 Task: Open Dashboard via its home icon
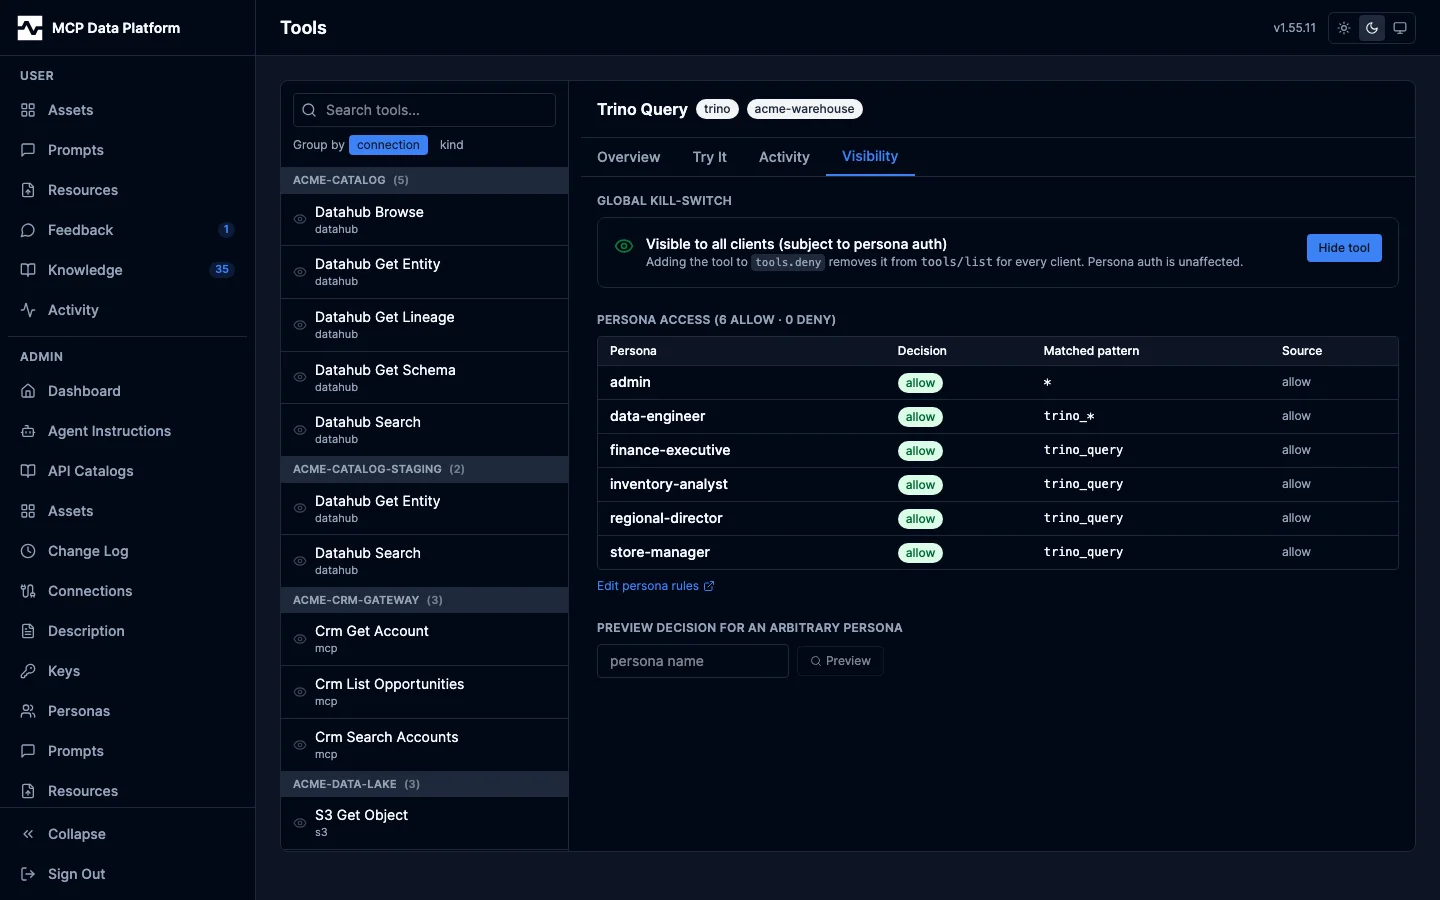point(28,391)
